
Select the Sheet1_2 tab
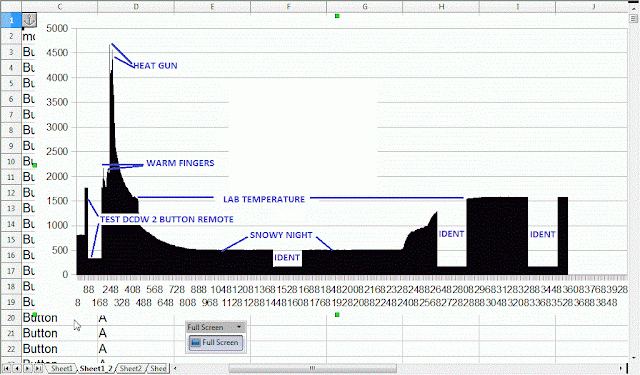tap(96, 368)
